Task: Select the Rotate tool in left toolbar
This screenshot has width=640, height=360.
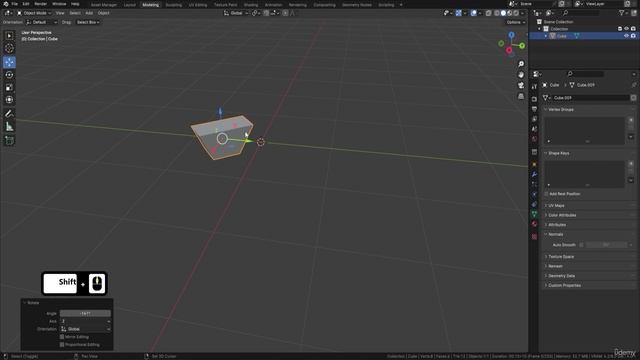Action: point(9,75)
